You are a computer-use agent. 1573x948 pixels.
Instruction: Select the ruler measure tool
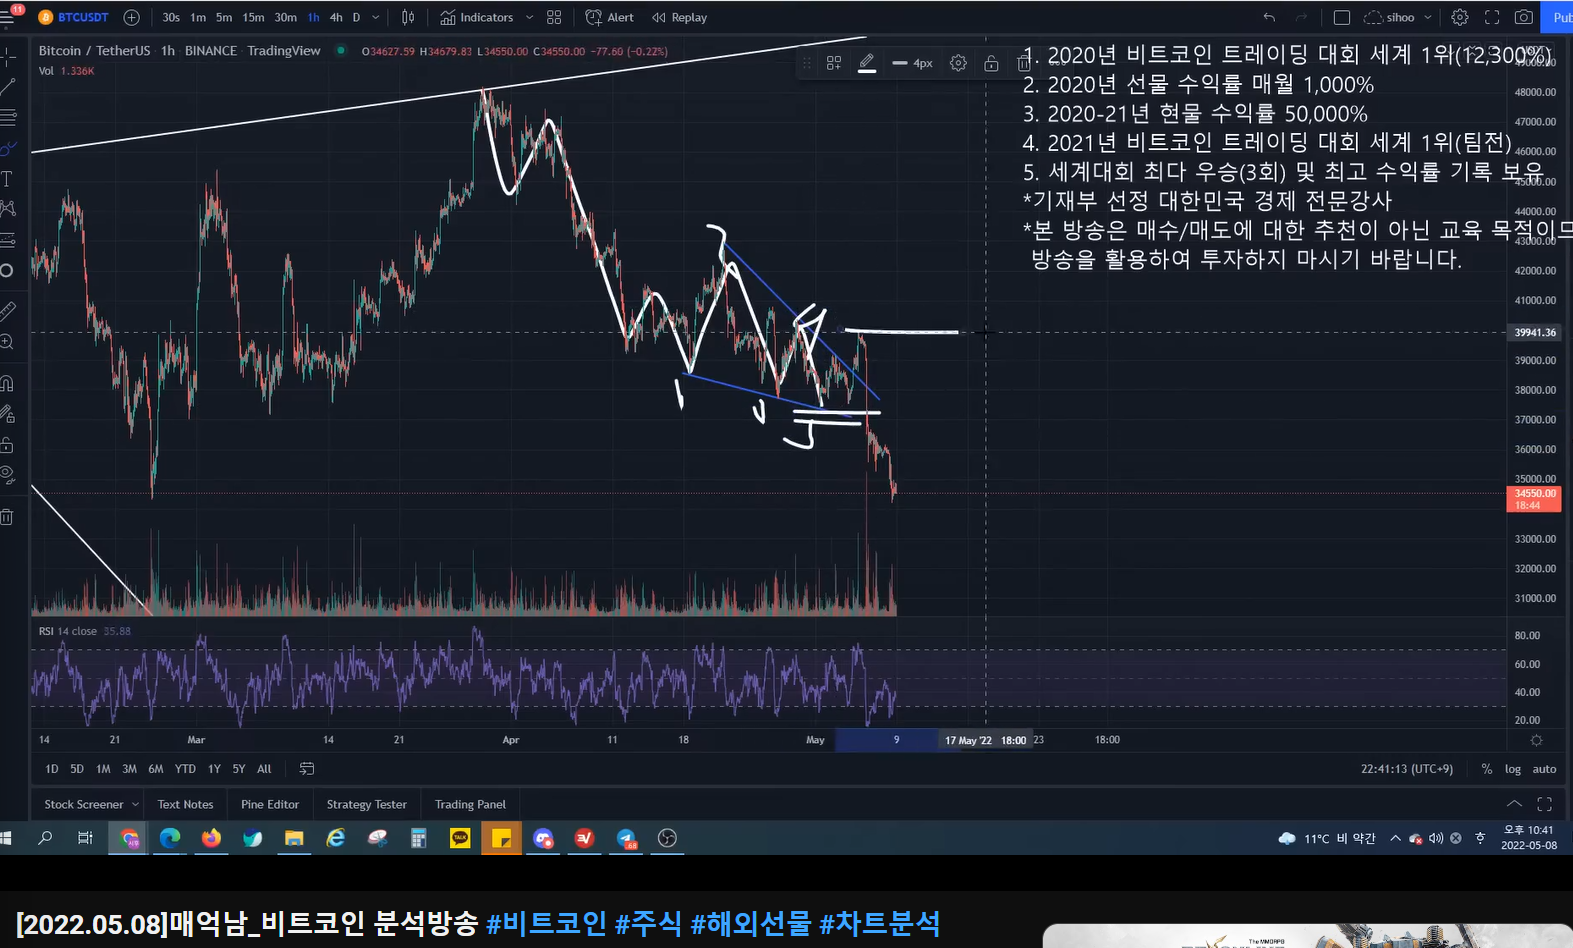tap(8, 310)
